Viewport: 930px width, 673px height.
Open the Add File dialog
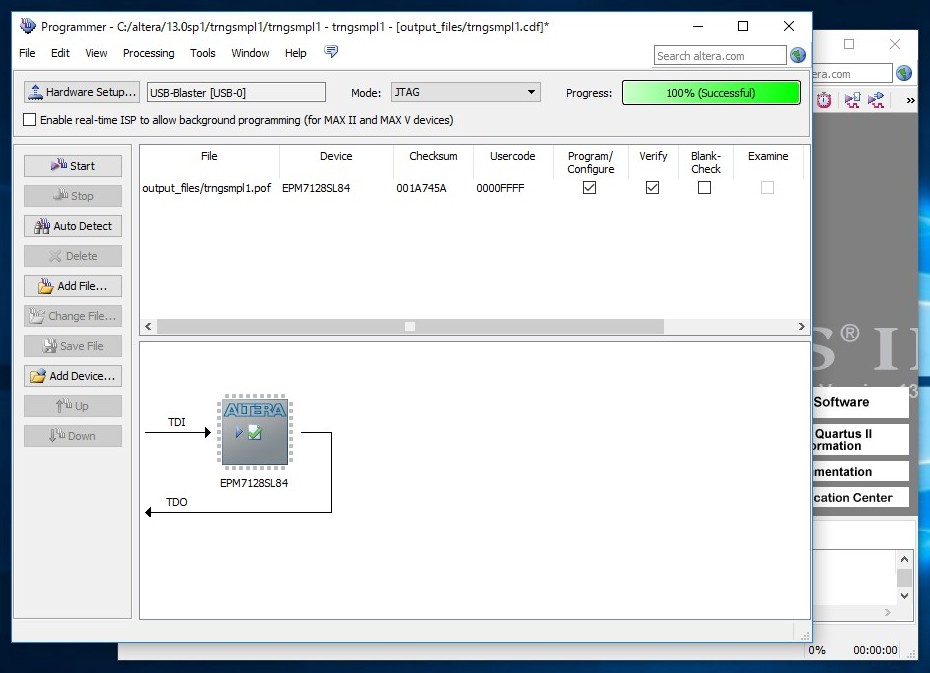point(73,286)
